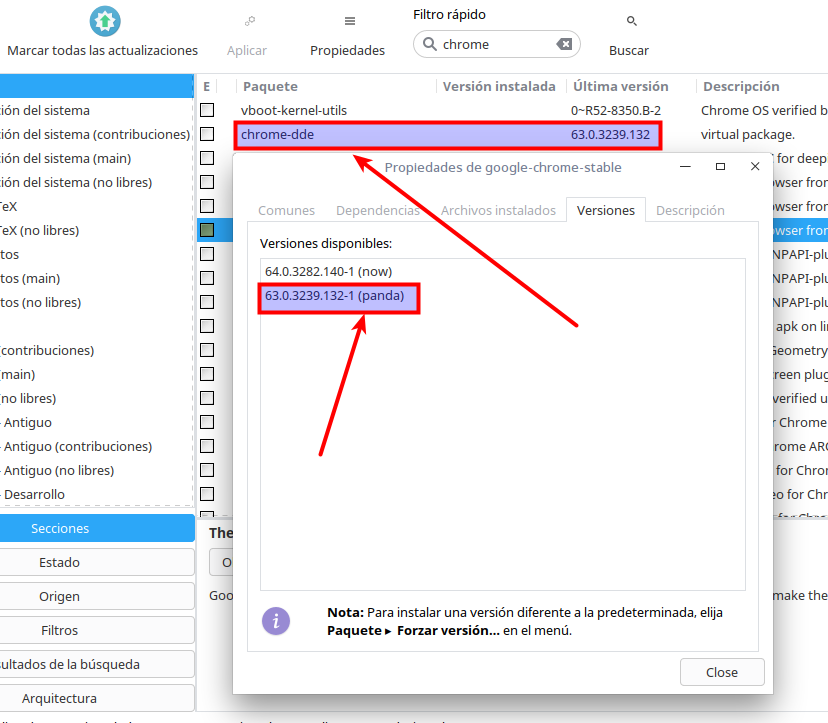Clear the quick filter text
The image size is (828, 723).
click(564, 44)
